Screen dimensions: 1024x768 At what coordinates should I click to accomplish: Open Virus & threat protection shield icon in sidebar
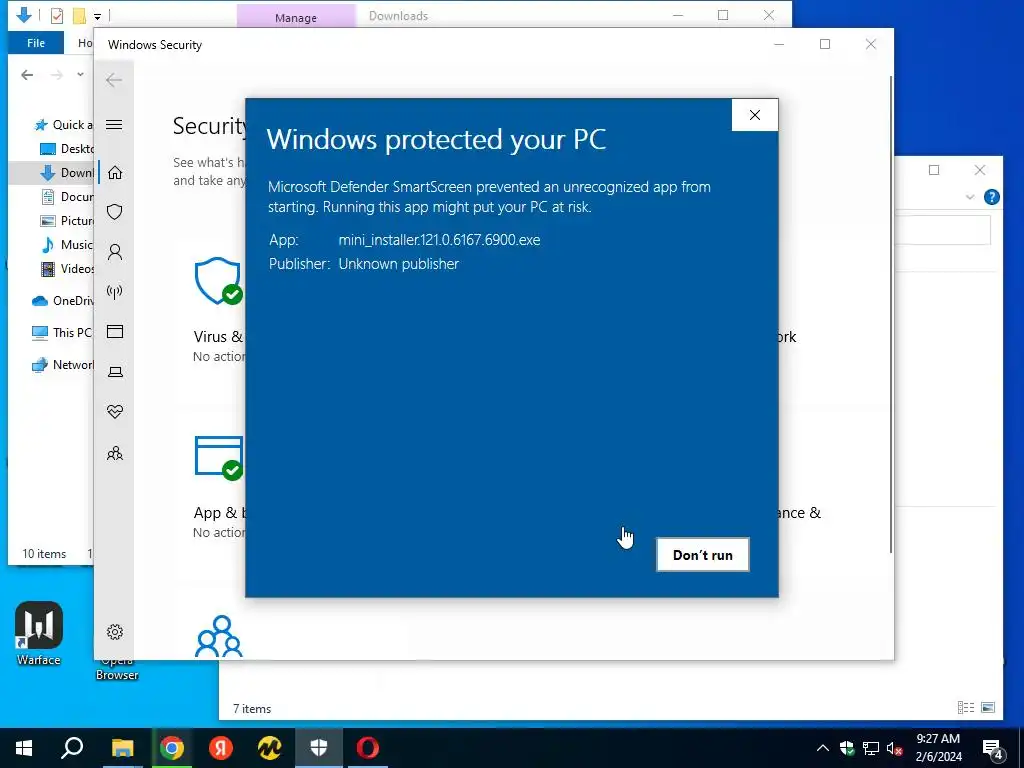click(115, 212)
